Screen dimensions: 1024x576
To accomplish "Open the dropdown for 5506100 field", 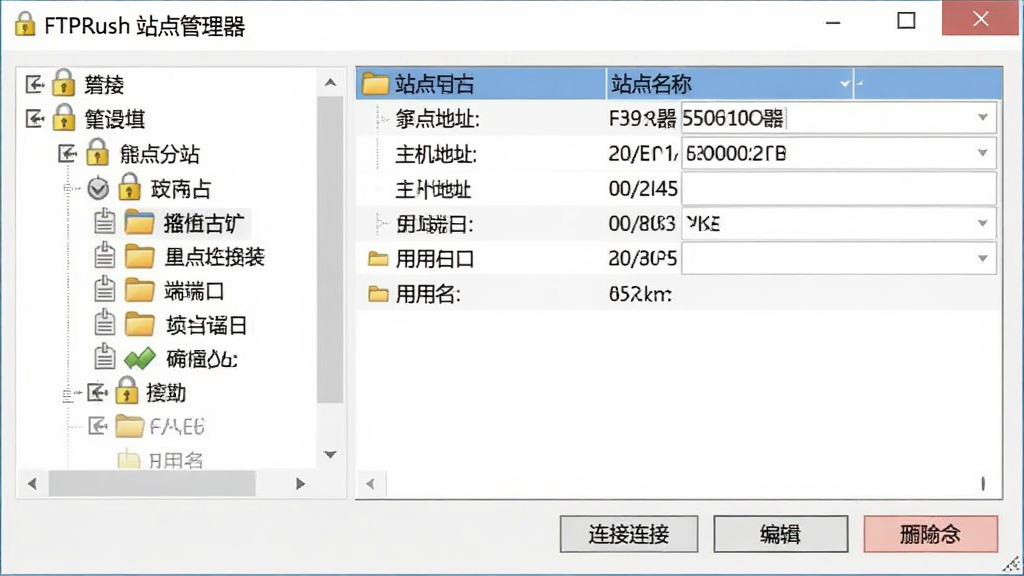I will [x=982, y=118].
